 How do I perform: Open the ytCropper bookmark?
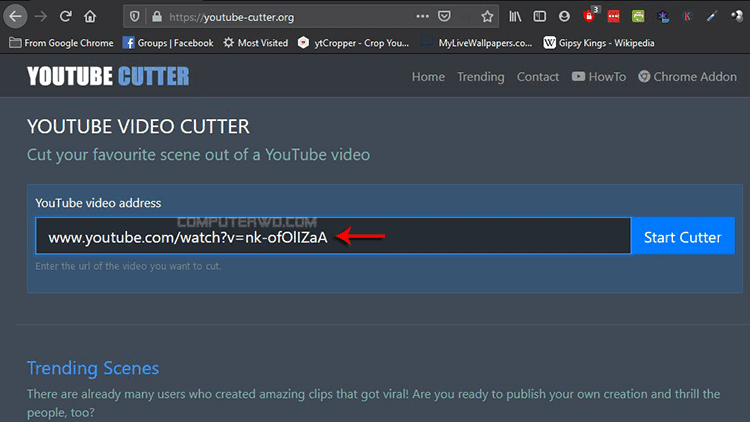353,43
